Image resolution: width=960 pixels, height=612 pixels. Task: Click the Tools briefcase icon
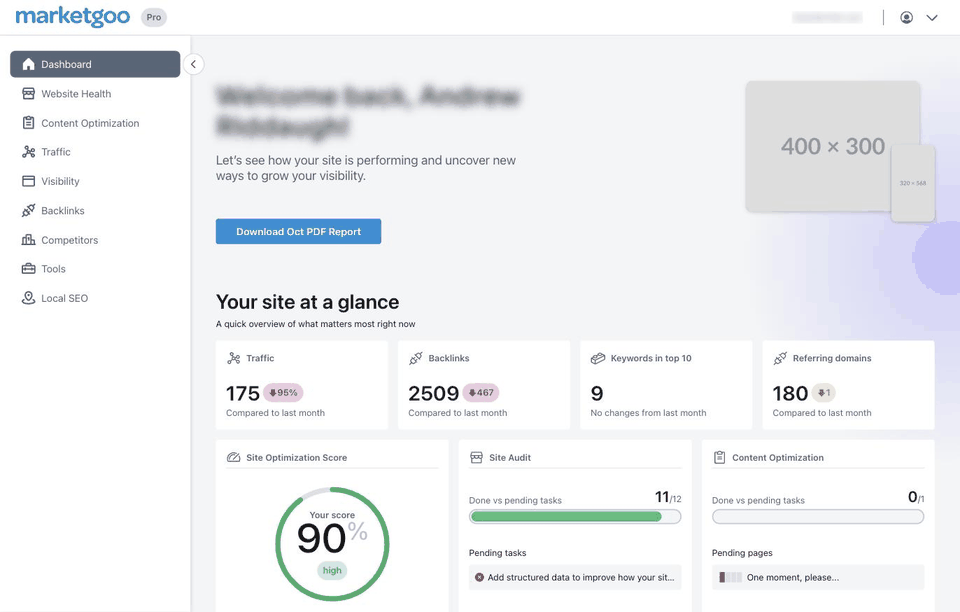point(28,269)
